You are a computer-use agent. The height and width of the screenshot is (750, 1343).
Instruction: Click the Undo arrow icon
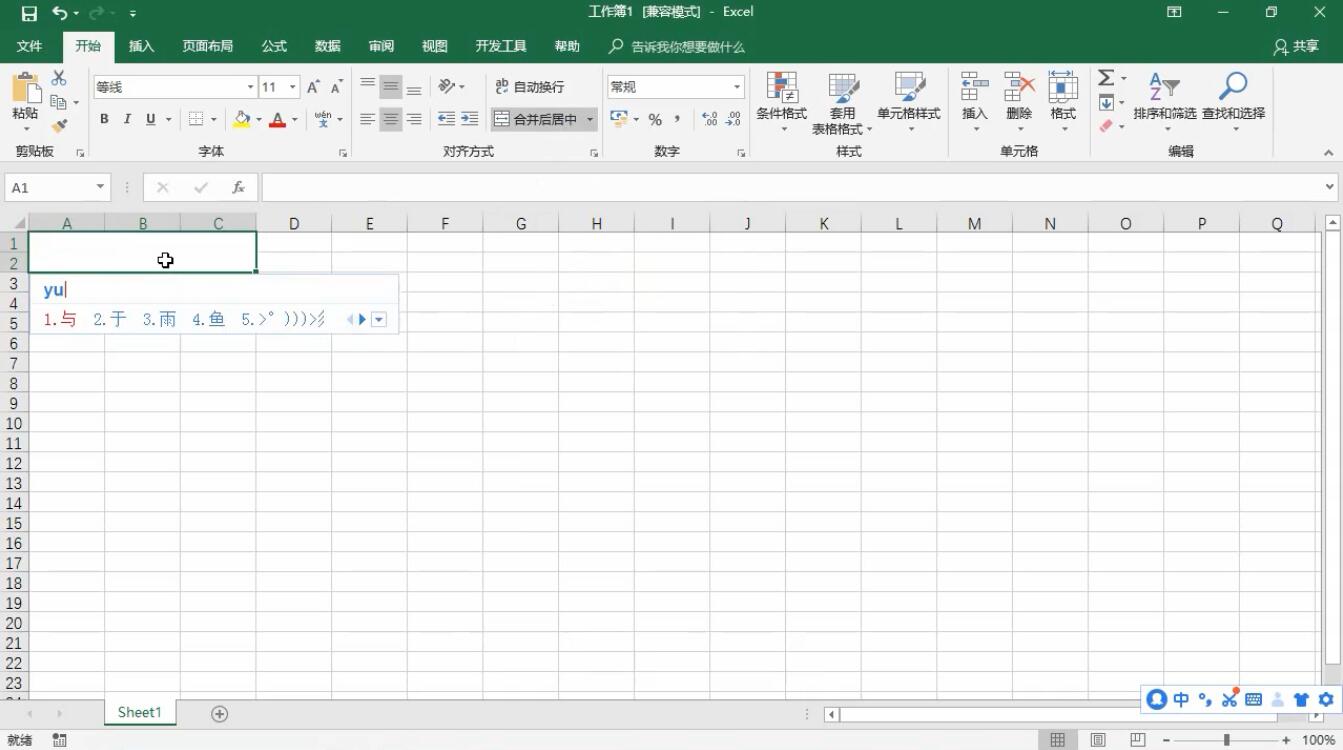coord(60,13)
